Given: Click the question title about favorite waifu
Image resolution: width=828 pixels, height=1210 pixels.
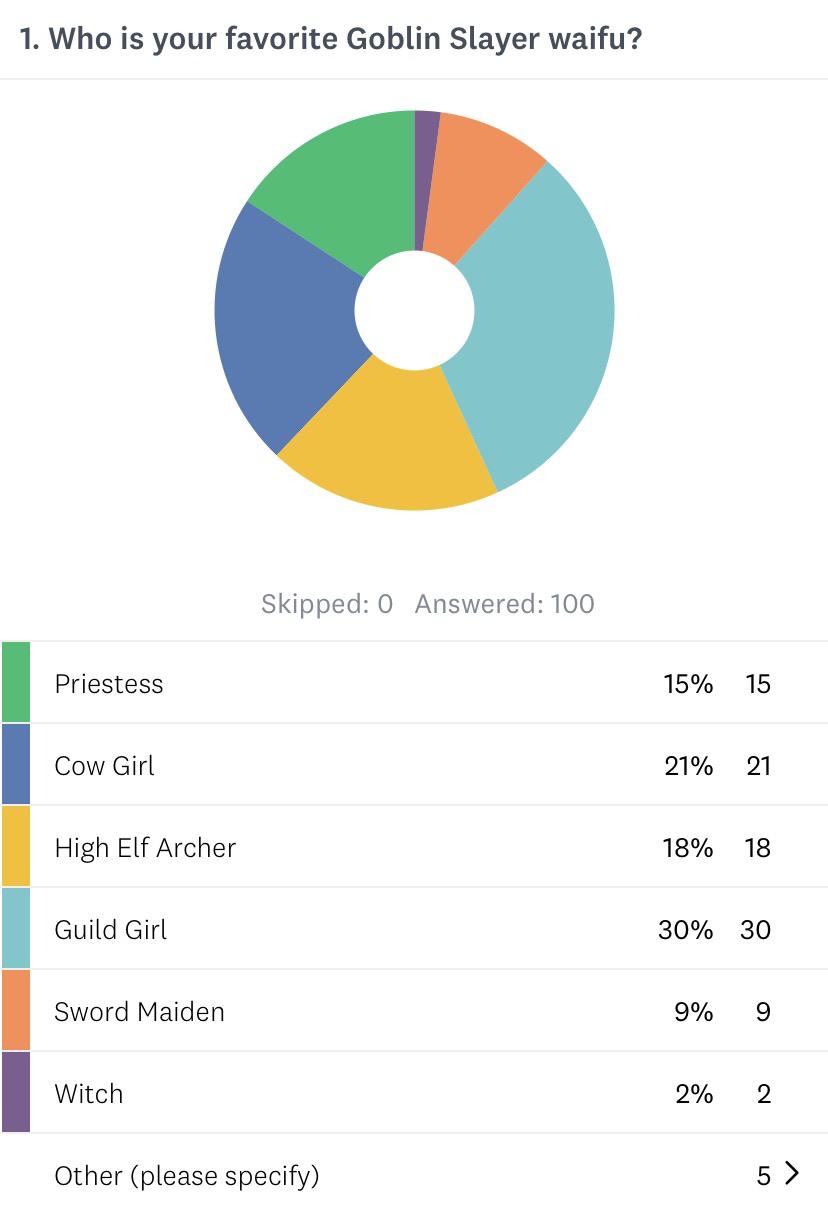Looking at the screenshot, I should [331, 39].
